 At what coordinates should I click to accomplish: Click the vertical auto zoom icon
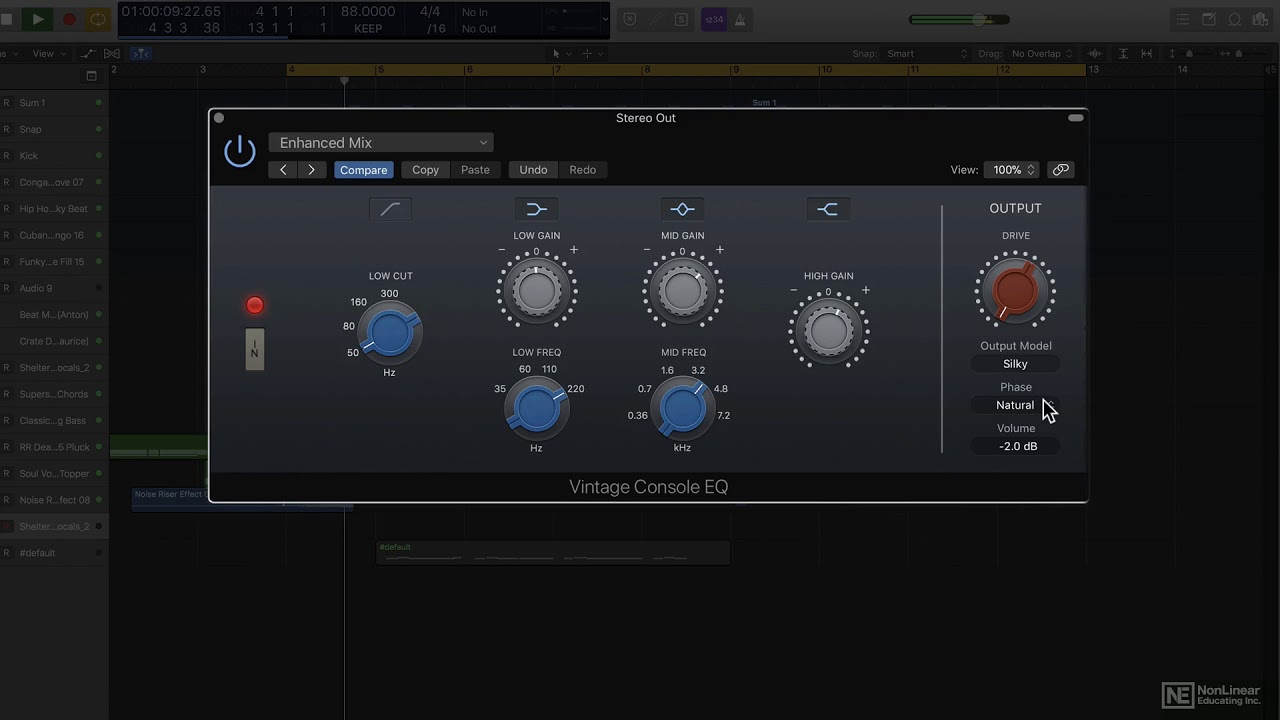pos(1123,53)
